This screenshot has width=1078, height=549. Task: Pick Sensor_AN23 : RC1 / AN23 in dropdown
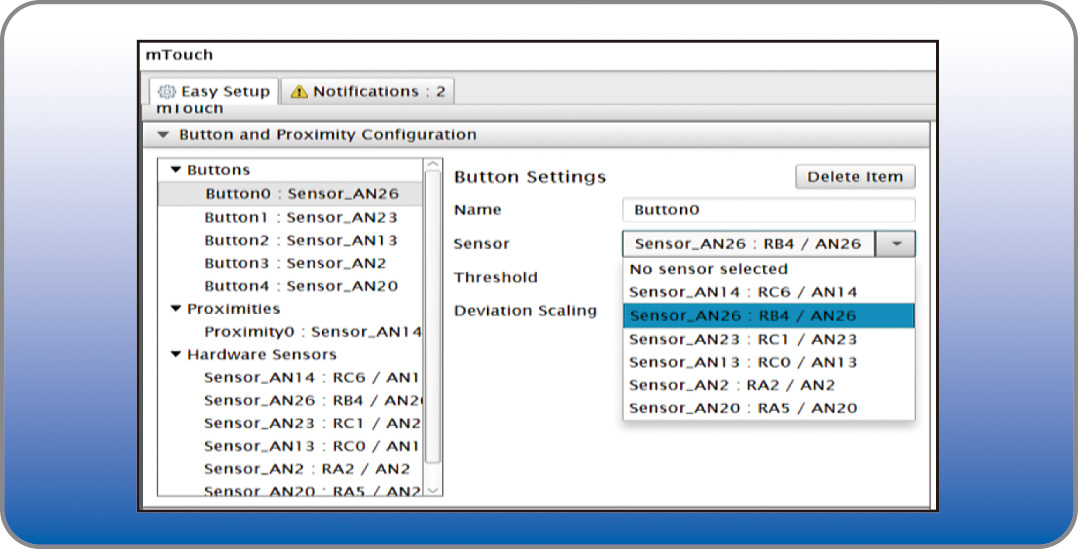[742, 339]
